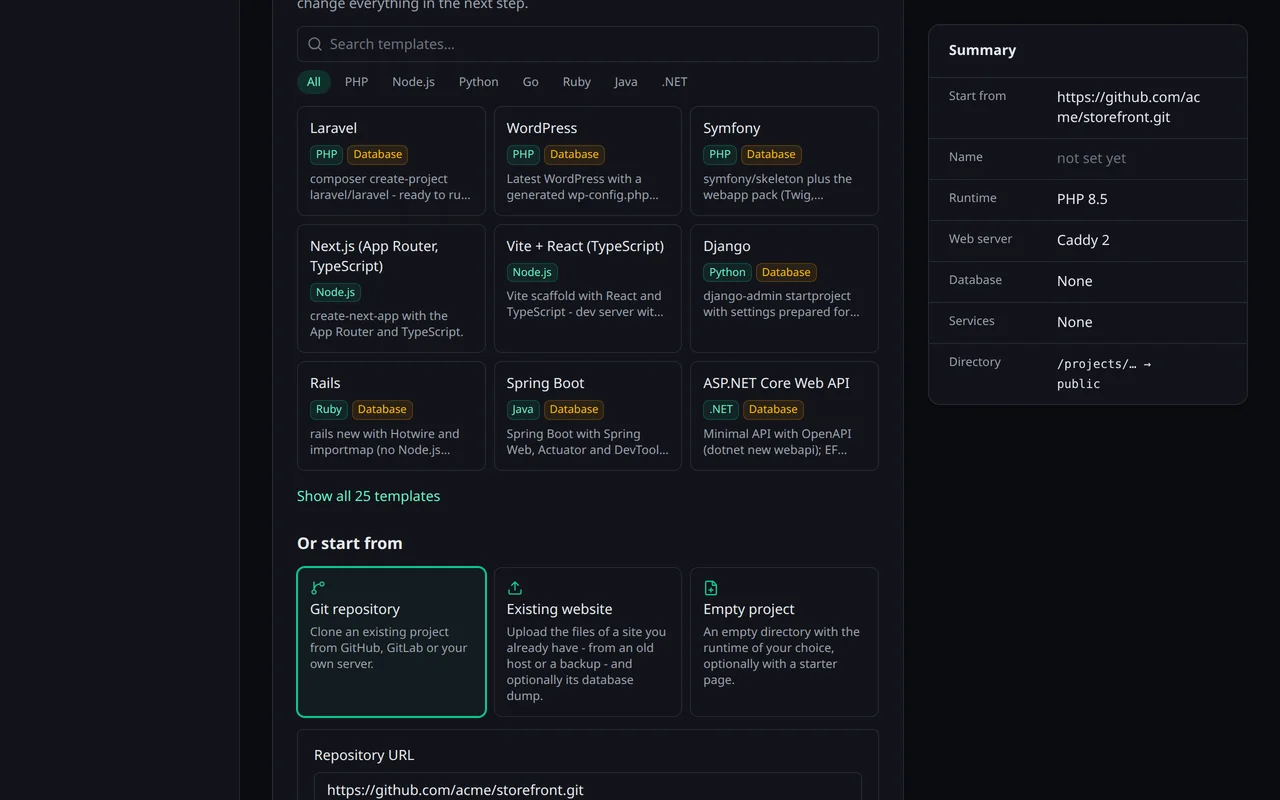Click the search magnifier icon
Viewport: 1280px width, 800px height.
[x=315, y=44]
